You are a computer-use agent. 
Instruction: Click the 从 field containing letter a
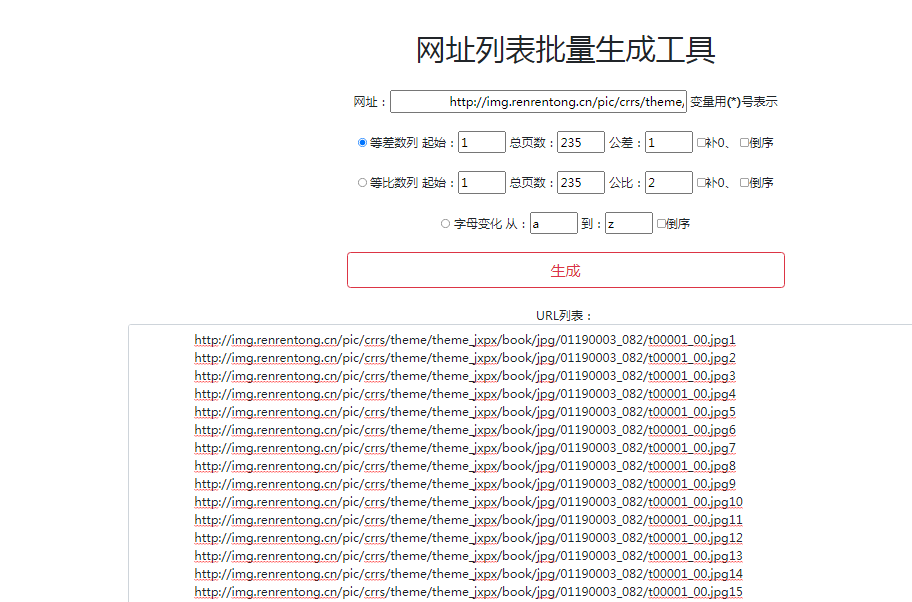tap(552, 222)
